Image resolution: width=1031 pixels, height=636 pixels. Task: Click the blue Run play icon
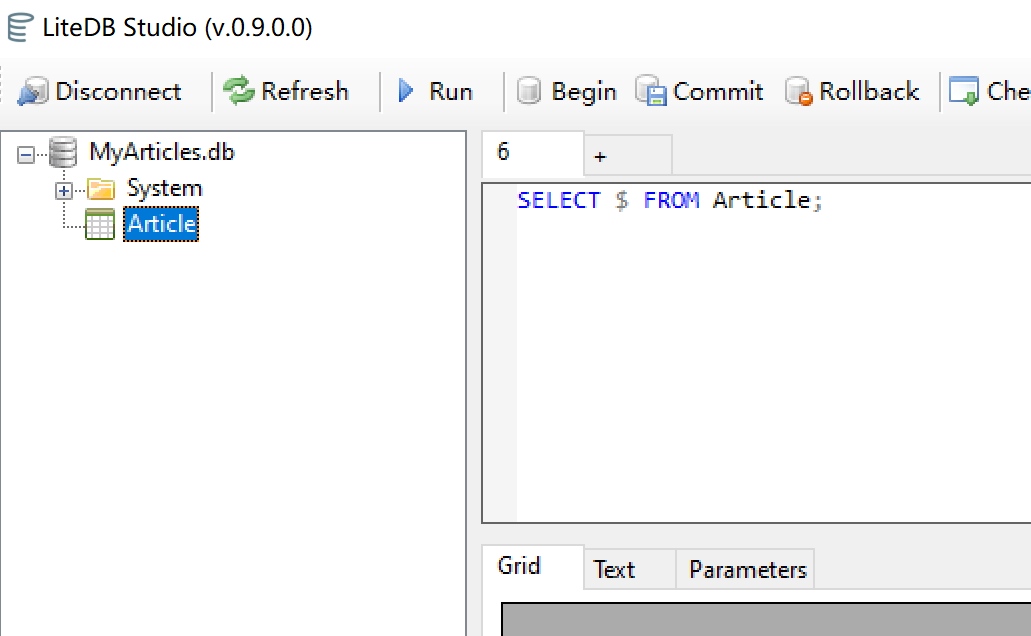click(406, 91)
